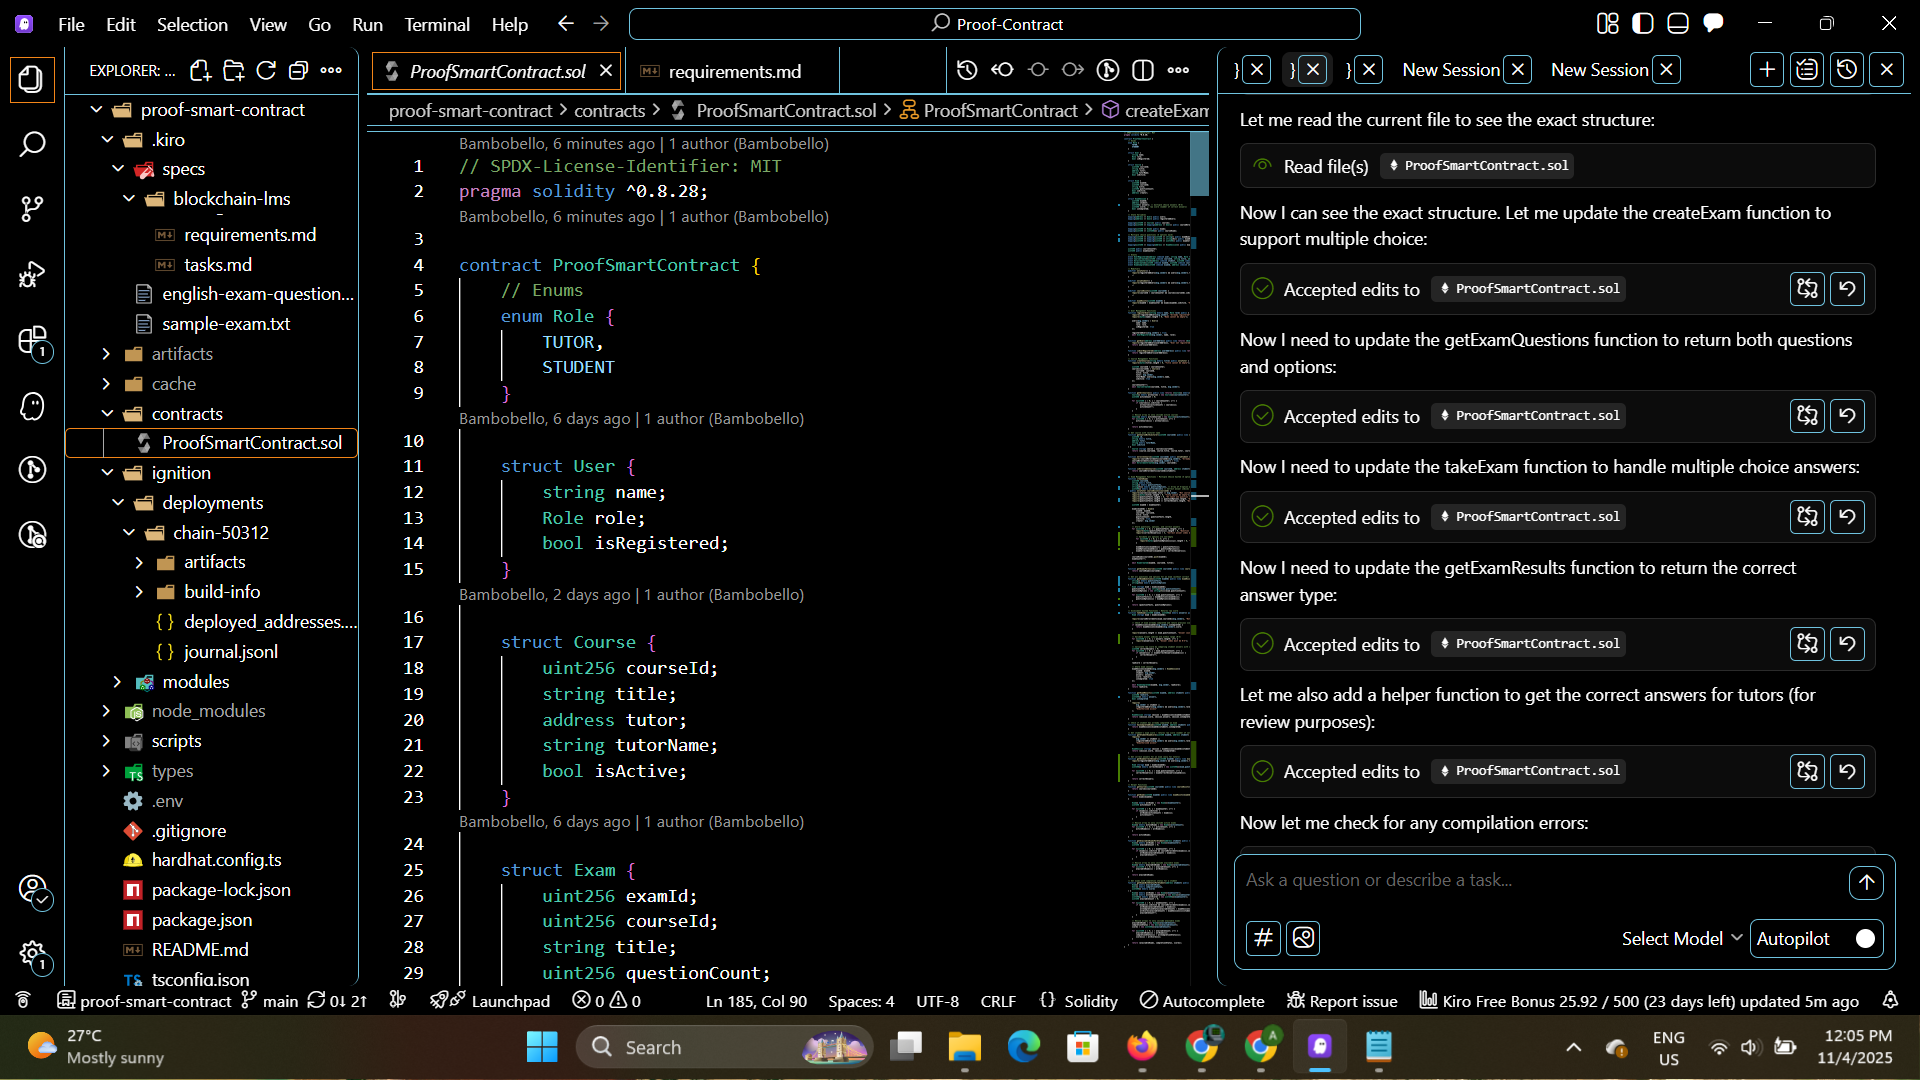The image size is (1920, 1080).
Task: Toggle the Autopilot switch
Action: tap(1864, 939)
